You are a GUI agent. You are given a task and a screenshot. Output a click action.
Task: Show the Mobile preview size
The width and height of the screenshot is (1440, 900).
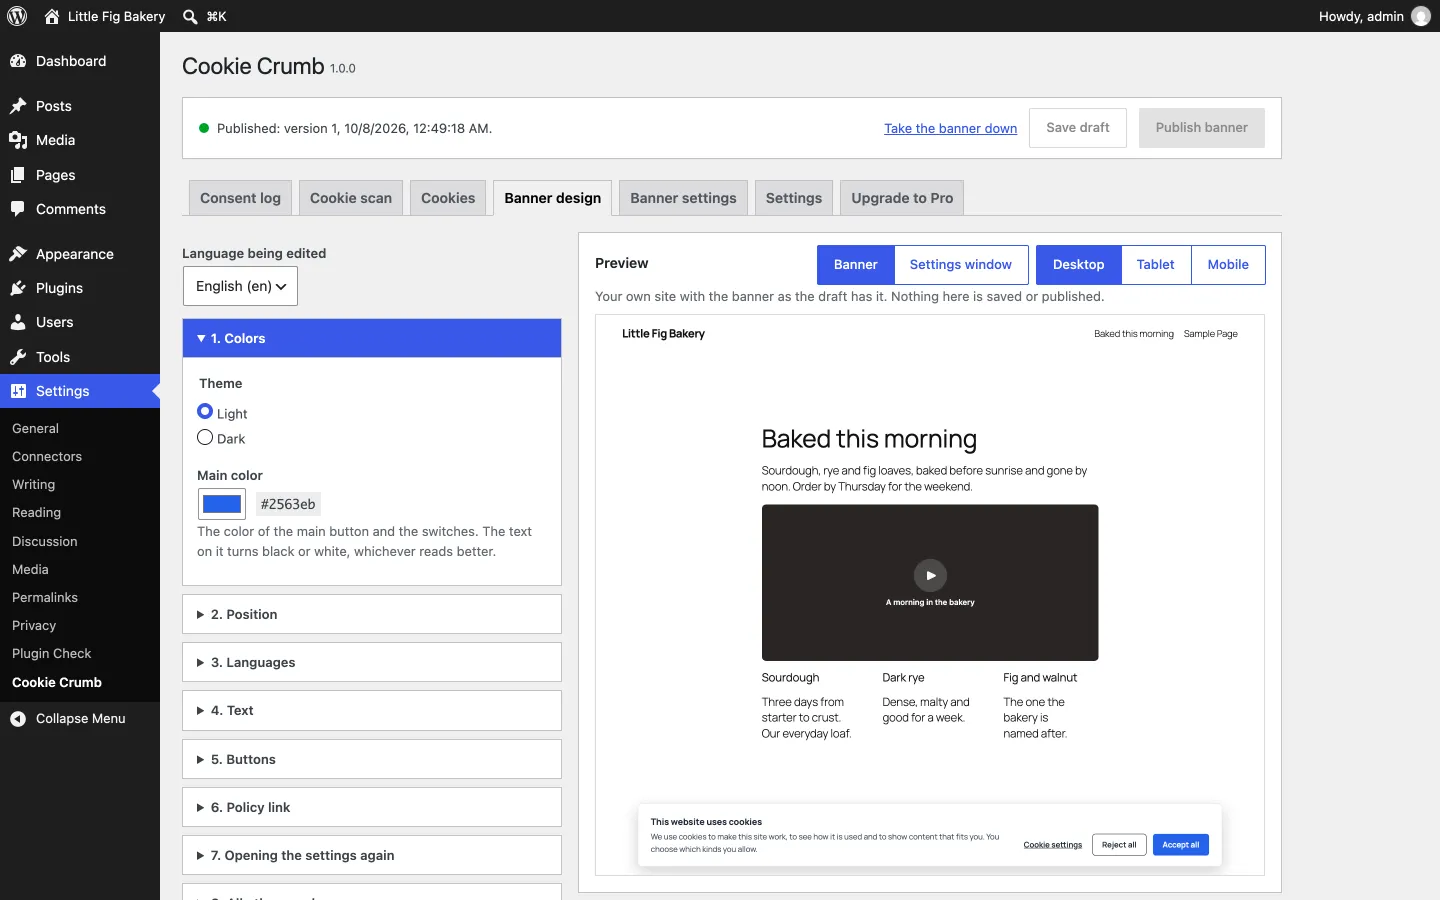[1228, 265]
